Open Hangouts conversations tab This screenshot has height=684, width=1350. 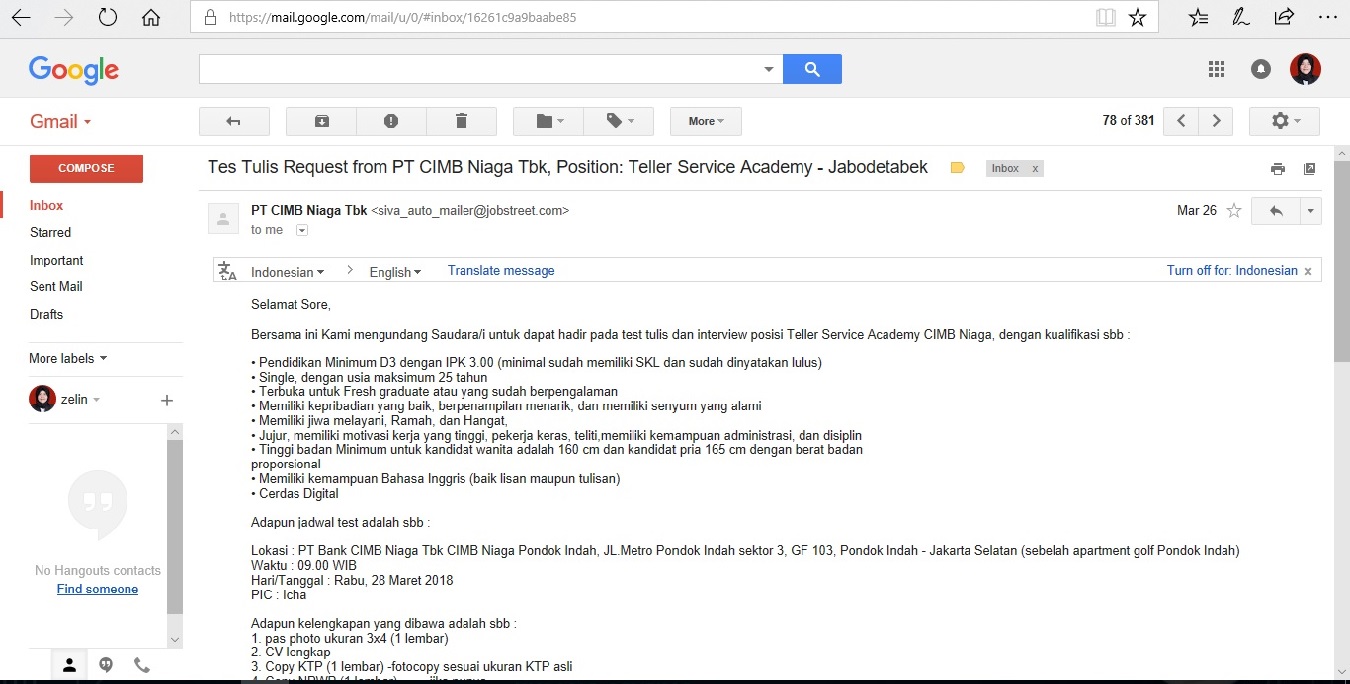coord(106,665)
